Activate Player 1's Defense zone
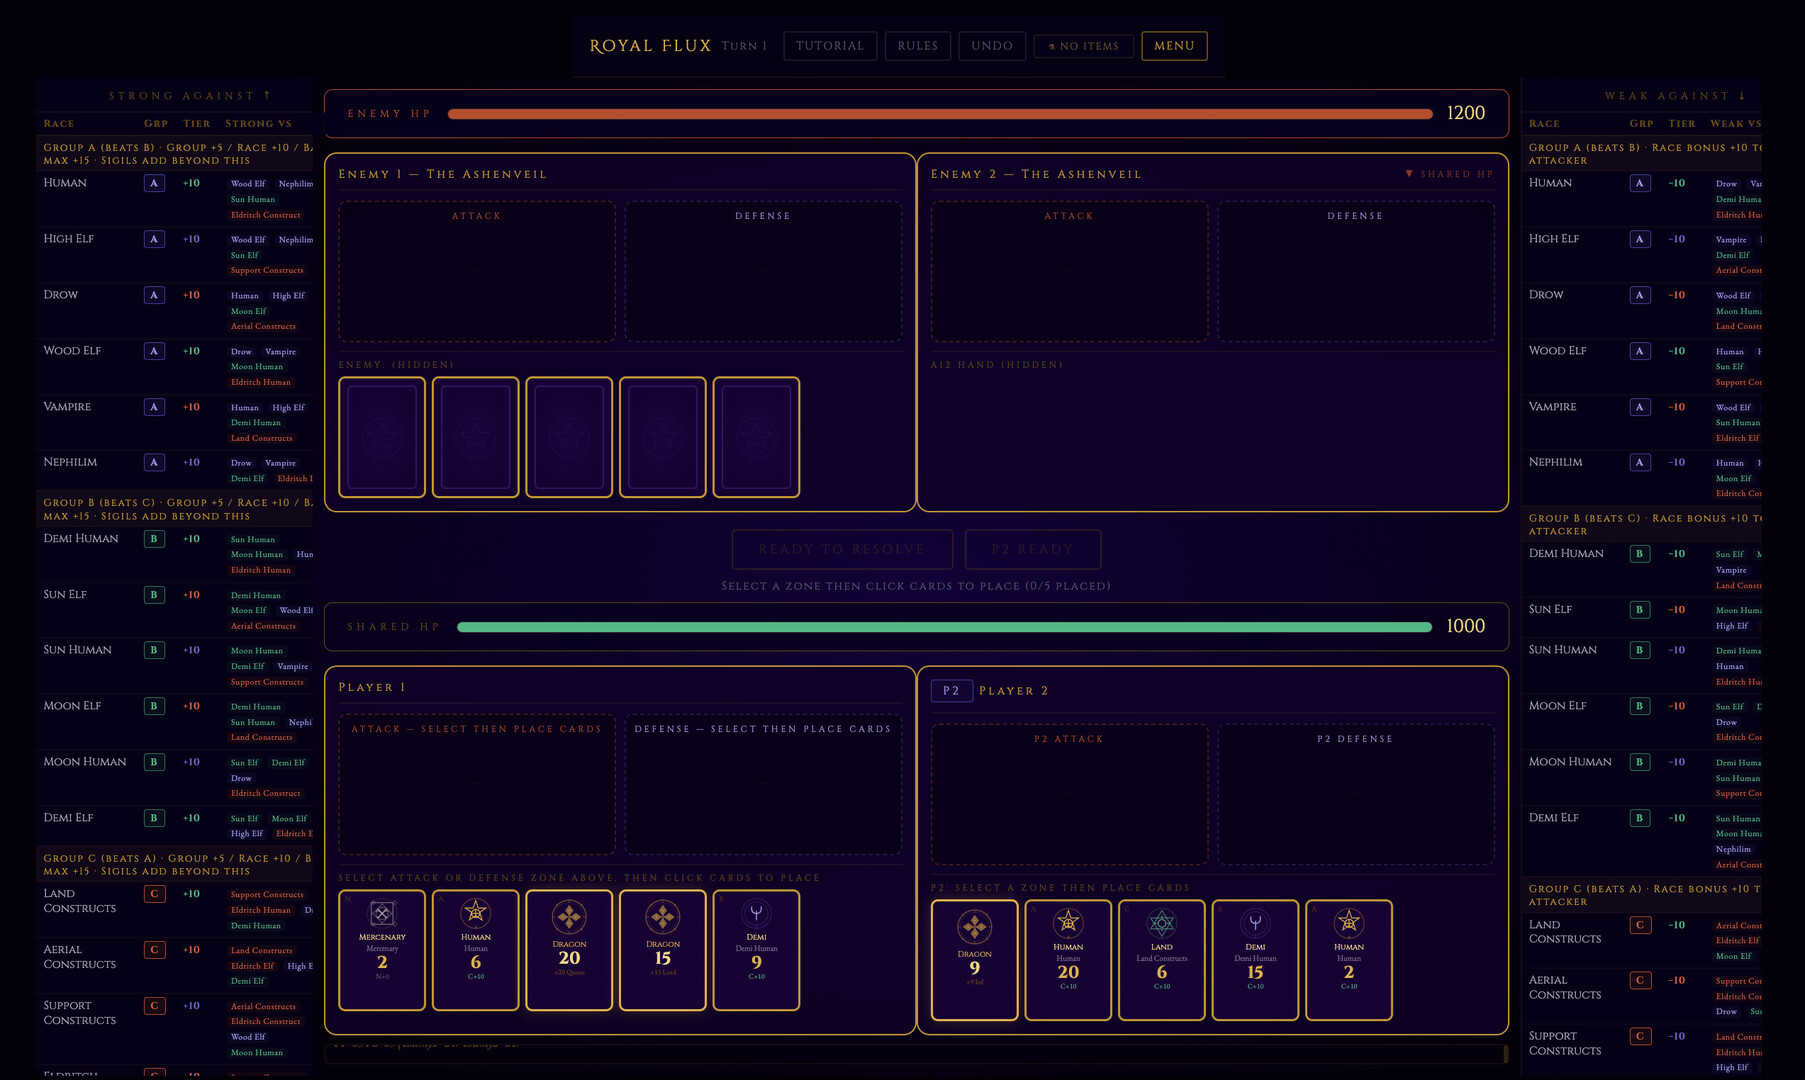This screenshot has height=1080, width=1805. [x=763, y=785]
